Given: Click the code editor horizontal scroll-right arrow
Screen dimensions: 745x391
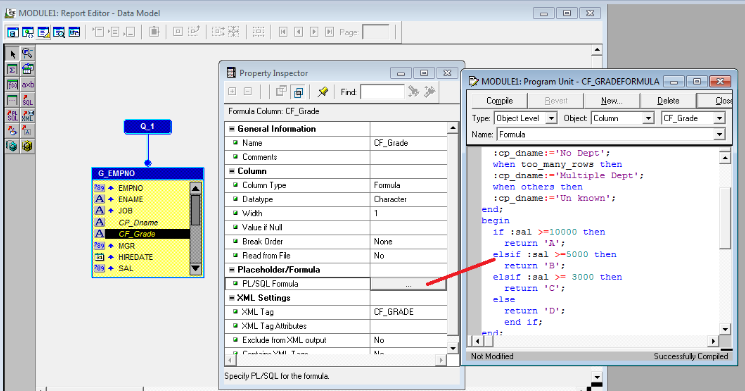Looking at the screenshot, I should (713, 341).
